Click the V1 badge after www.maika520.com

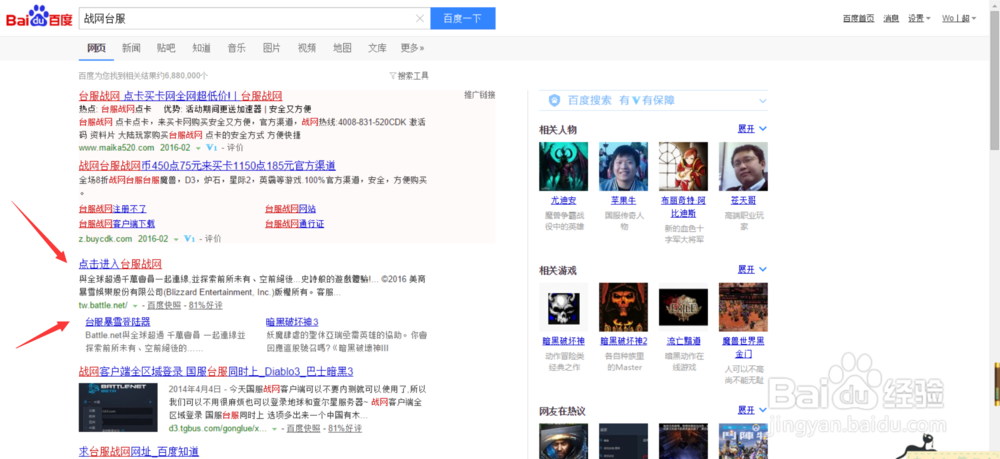(212, 147)
